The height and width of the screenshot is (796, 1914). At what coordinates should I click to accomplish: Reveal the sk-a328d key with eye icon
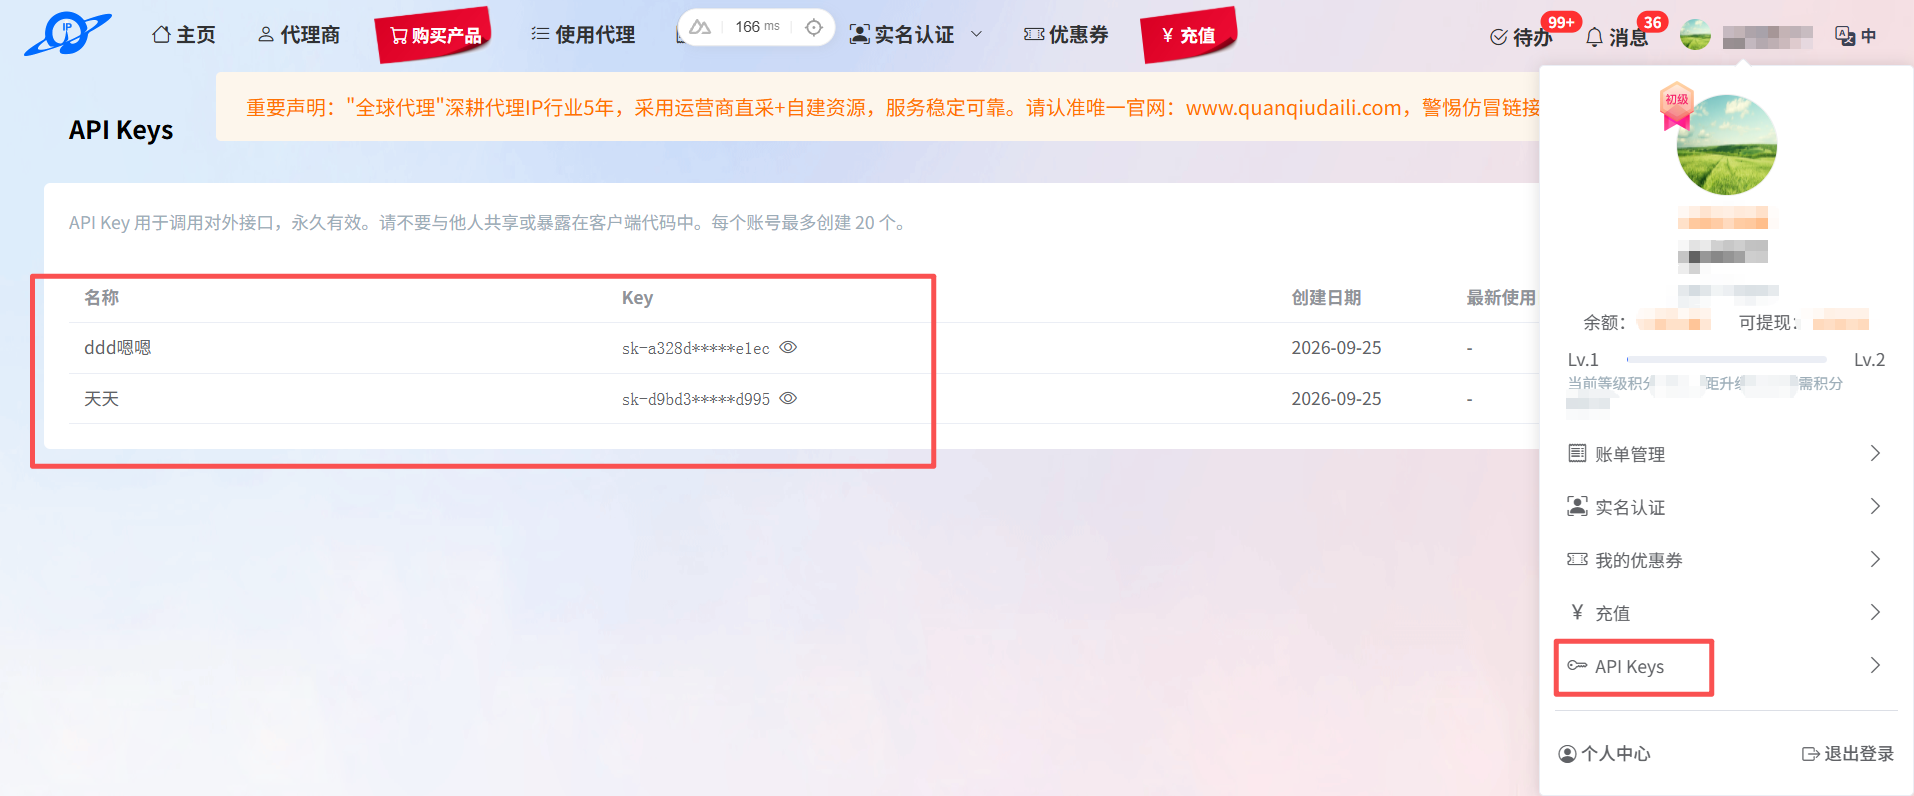tap(788, 347)
